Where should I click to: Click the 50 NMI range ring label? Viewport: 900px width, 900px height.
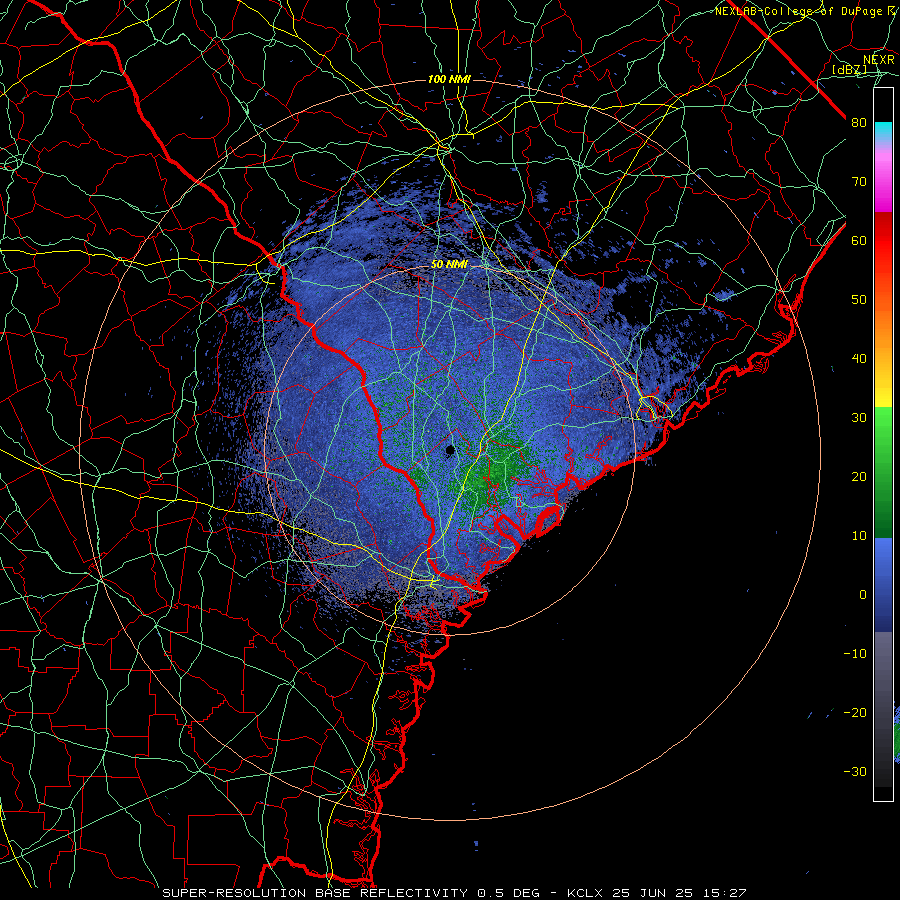449,265
